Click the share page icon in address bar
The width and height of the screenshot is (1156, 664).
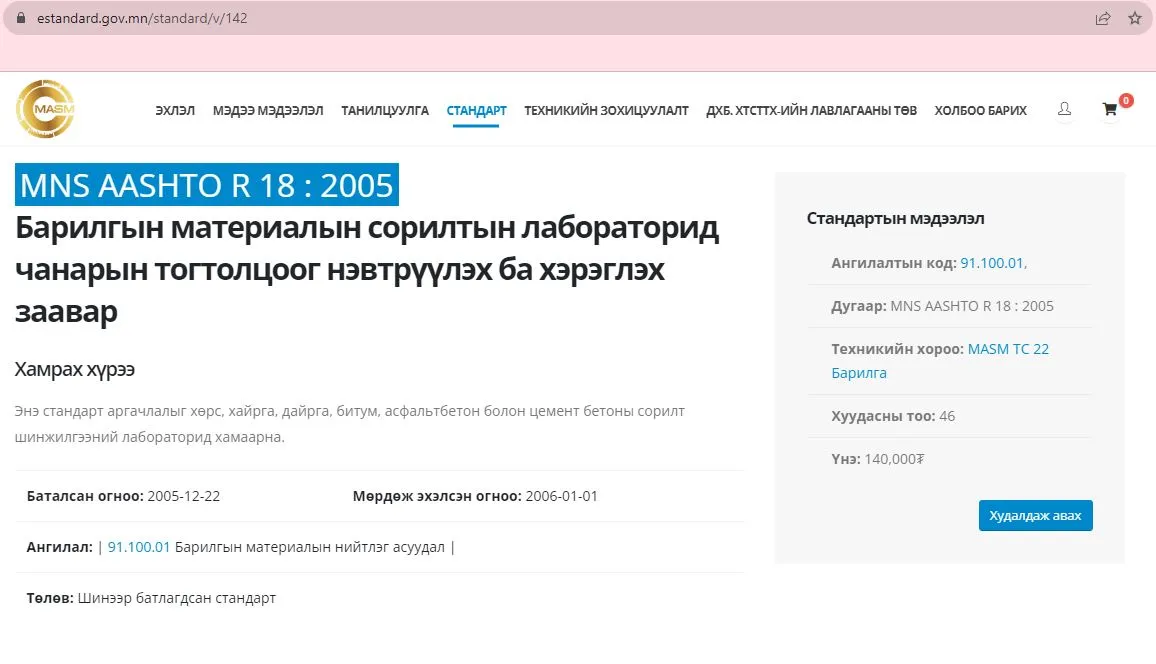[x=1103, y=18]
